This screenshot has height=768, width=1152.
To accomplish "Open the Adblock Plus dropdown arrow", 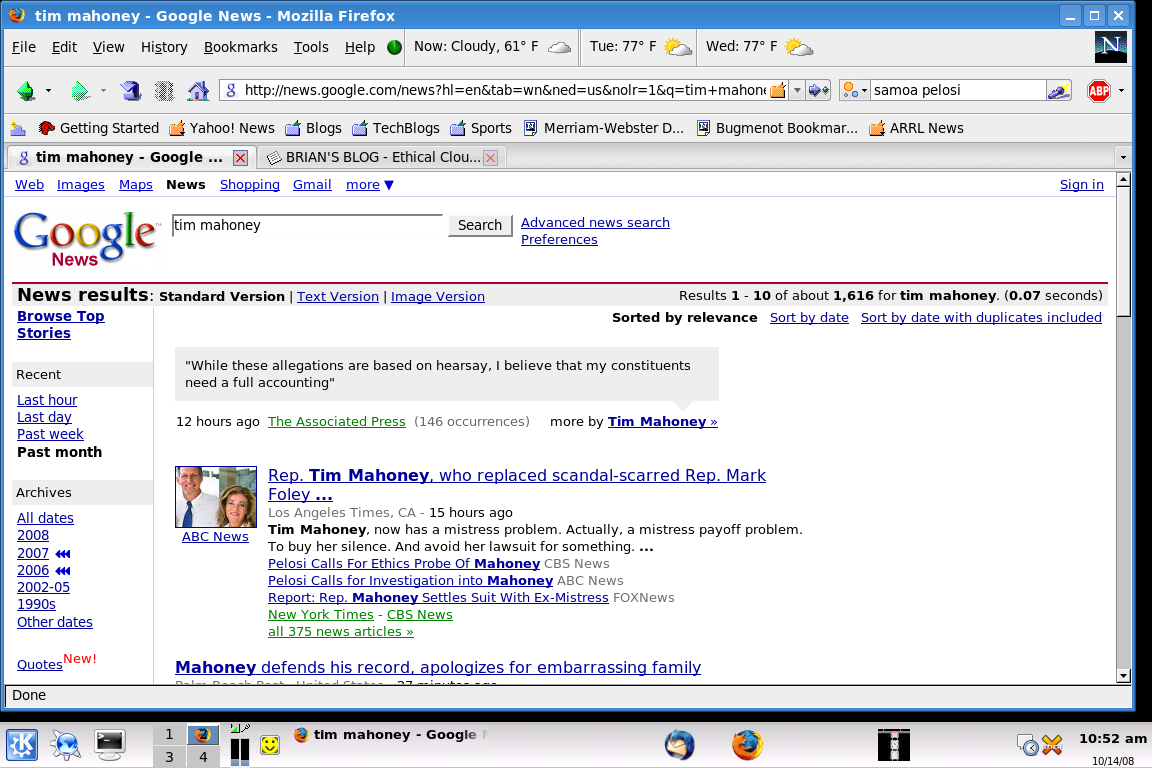I will 1121,91.
